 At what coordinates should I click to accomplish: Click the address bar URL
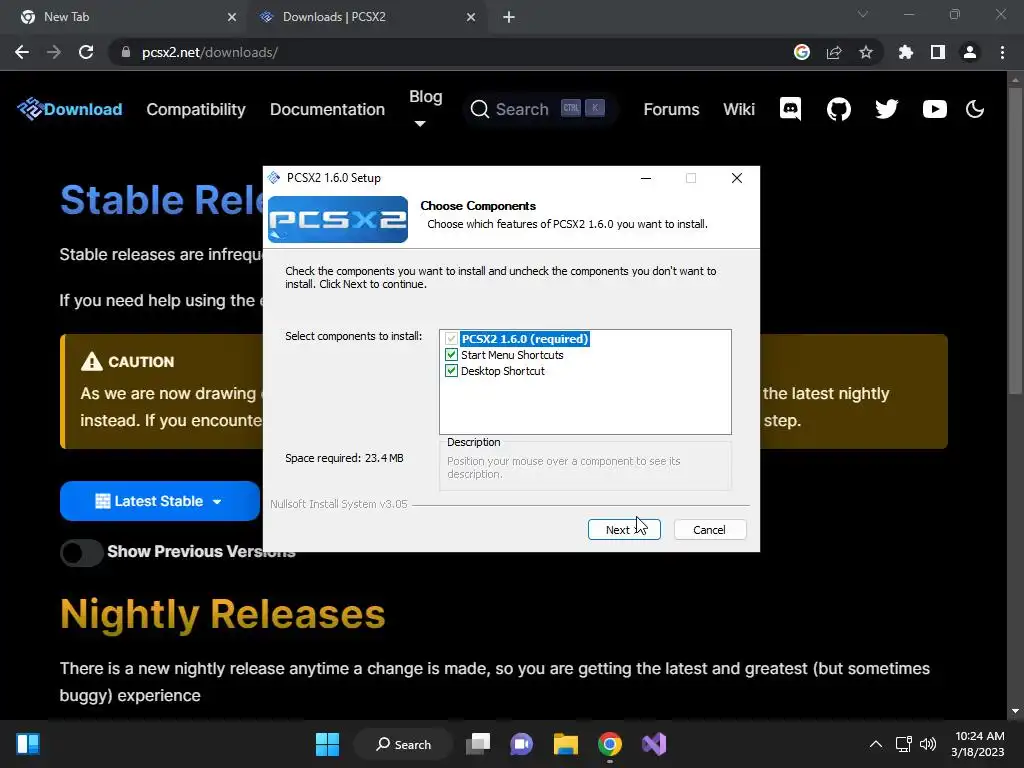coord(210,52)
